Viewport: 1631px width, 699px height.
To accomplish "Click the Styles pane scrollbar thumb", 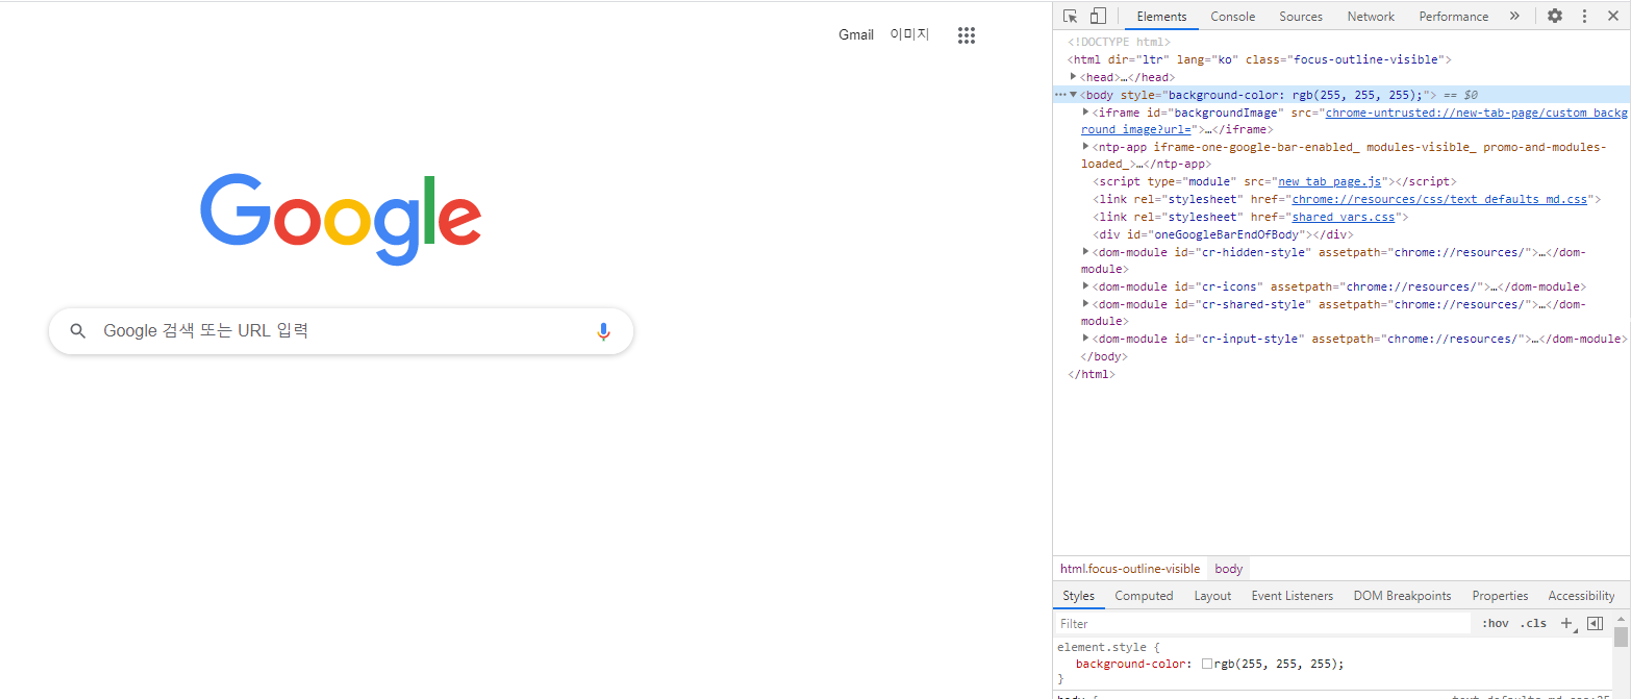I will 1621,637.
